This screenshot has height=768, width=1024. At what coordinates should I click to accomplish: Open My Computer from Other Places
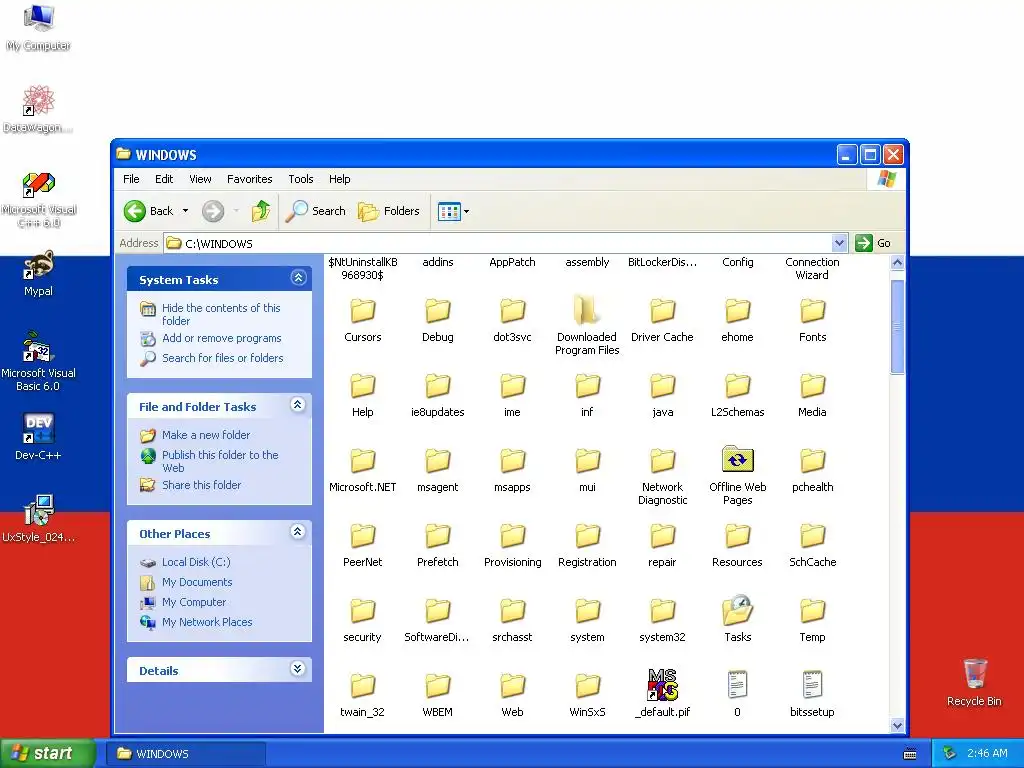194,602
